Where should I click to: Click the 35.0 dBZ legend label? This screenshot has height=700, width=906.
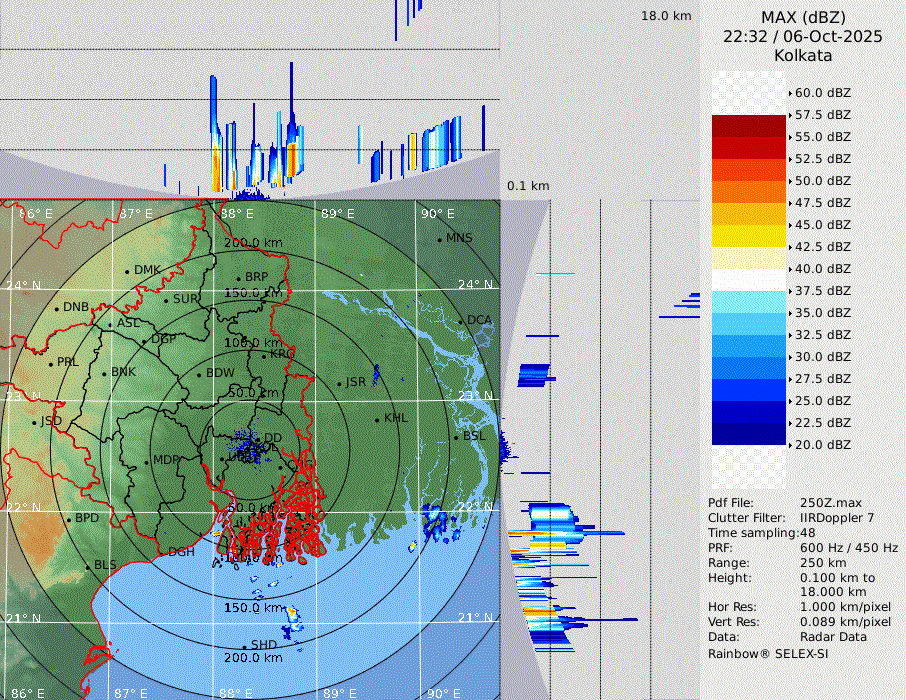[822, 313]
